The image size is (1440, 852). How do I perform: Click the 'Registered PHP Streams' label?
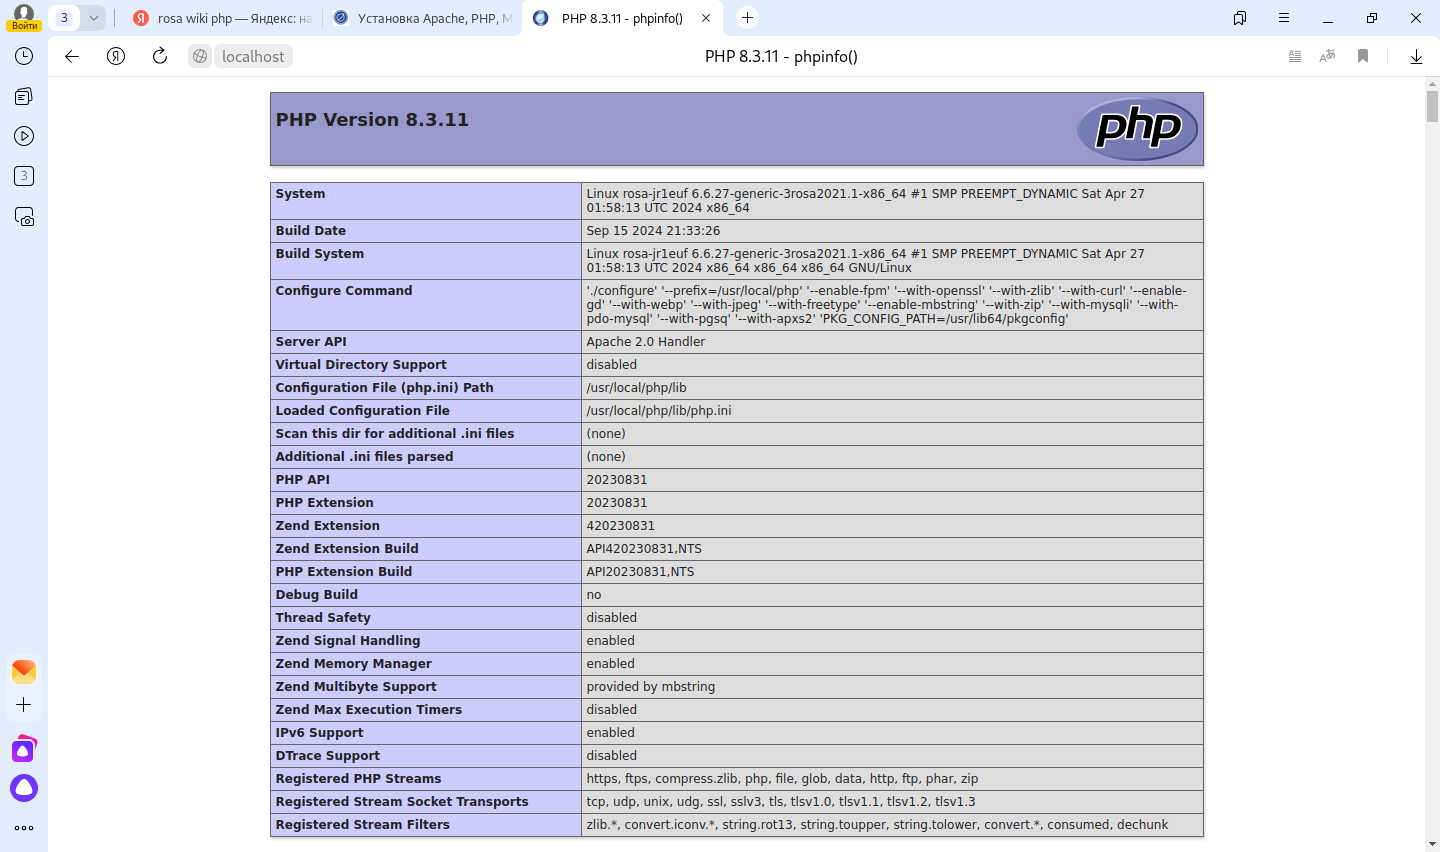(358, 779)
